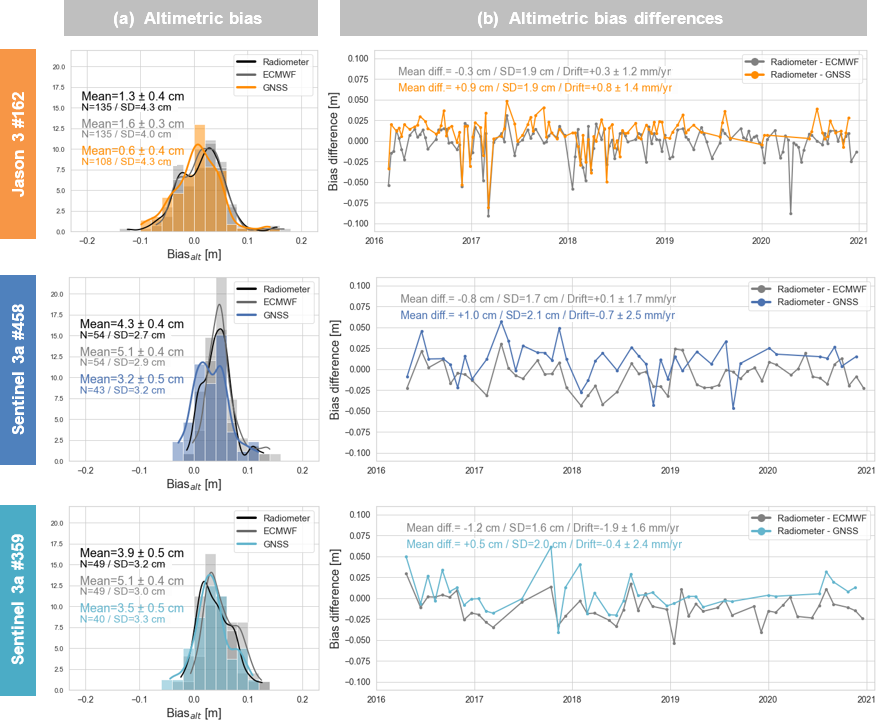The width and height of the screenshot is (876, 720).
Task: Click orange "Mean diff.= +0.9 cm" annotation line
Action: click(x=535, y=88)
